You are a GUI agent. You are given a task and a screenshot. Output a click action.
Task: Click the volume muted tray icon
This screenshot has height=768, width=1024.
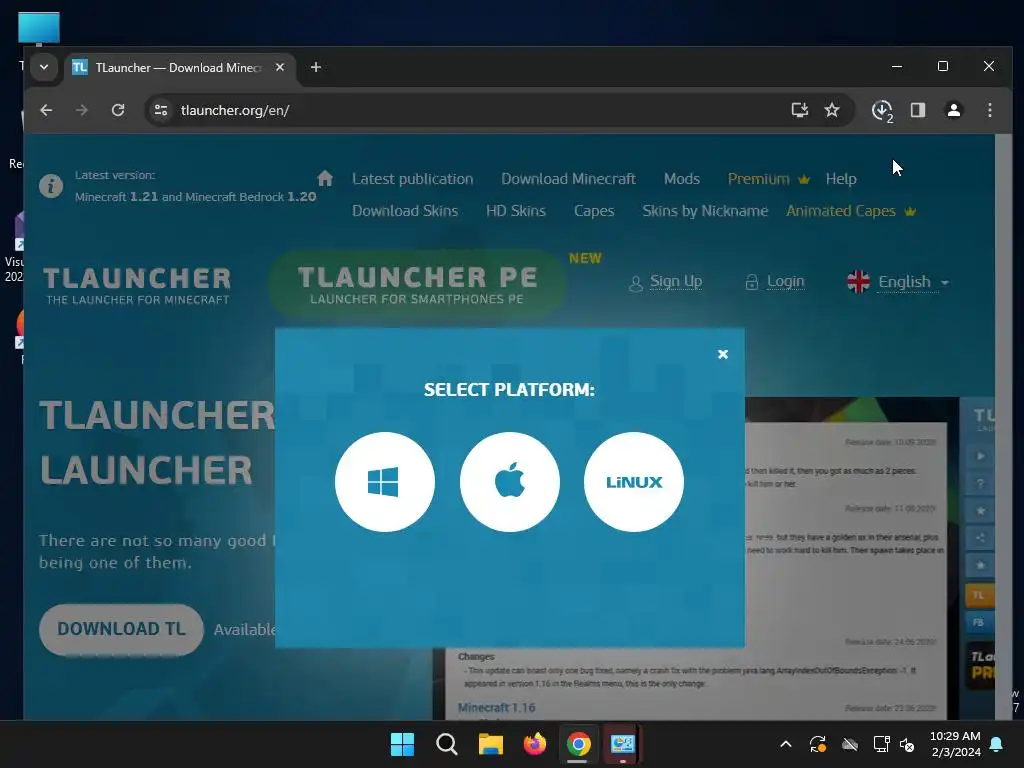tap(907, 744)
